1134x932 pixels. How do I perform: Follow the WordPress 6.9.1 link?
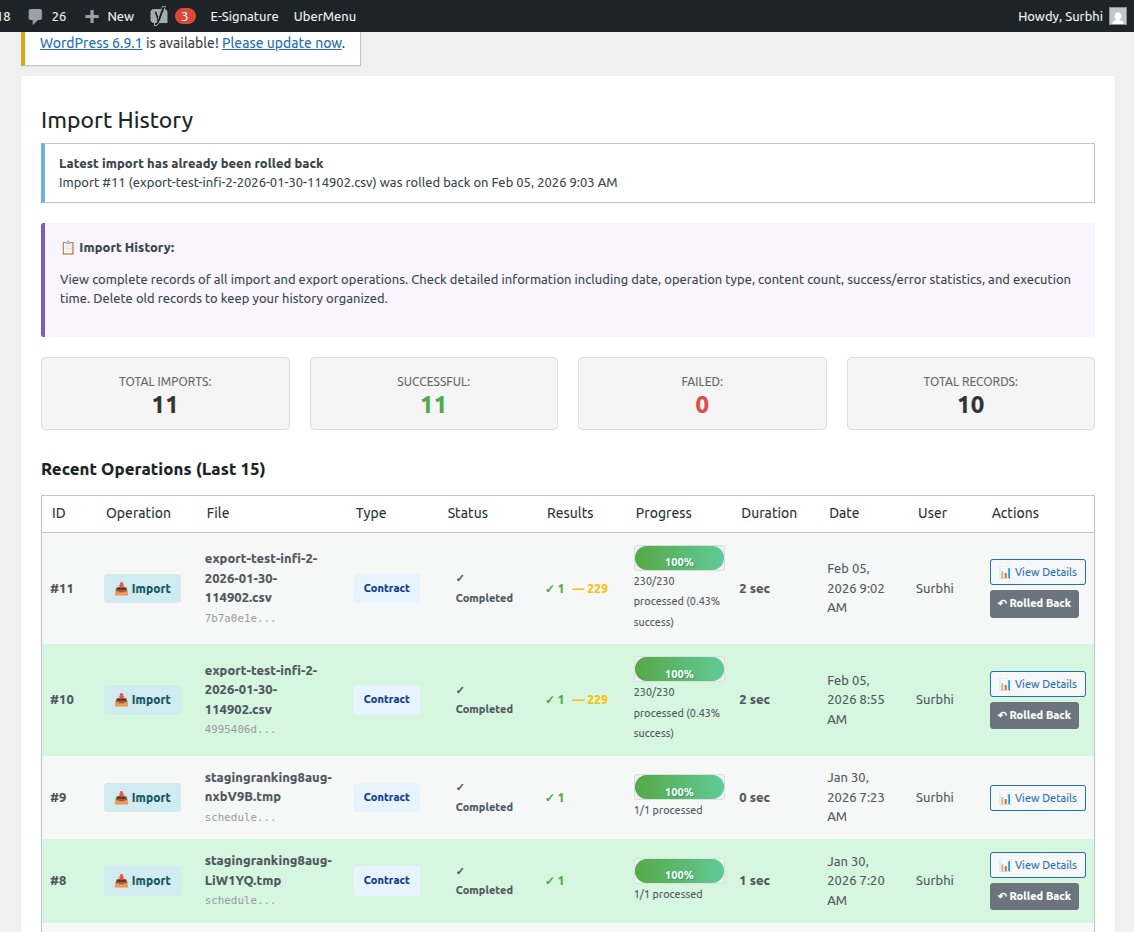(91, 43)
